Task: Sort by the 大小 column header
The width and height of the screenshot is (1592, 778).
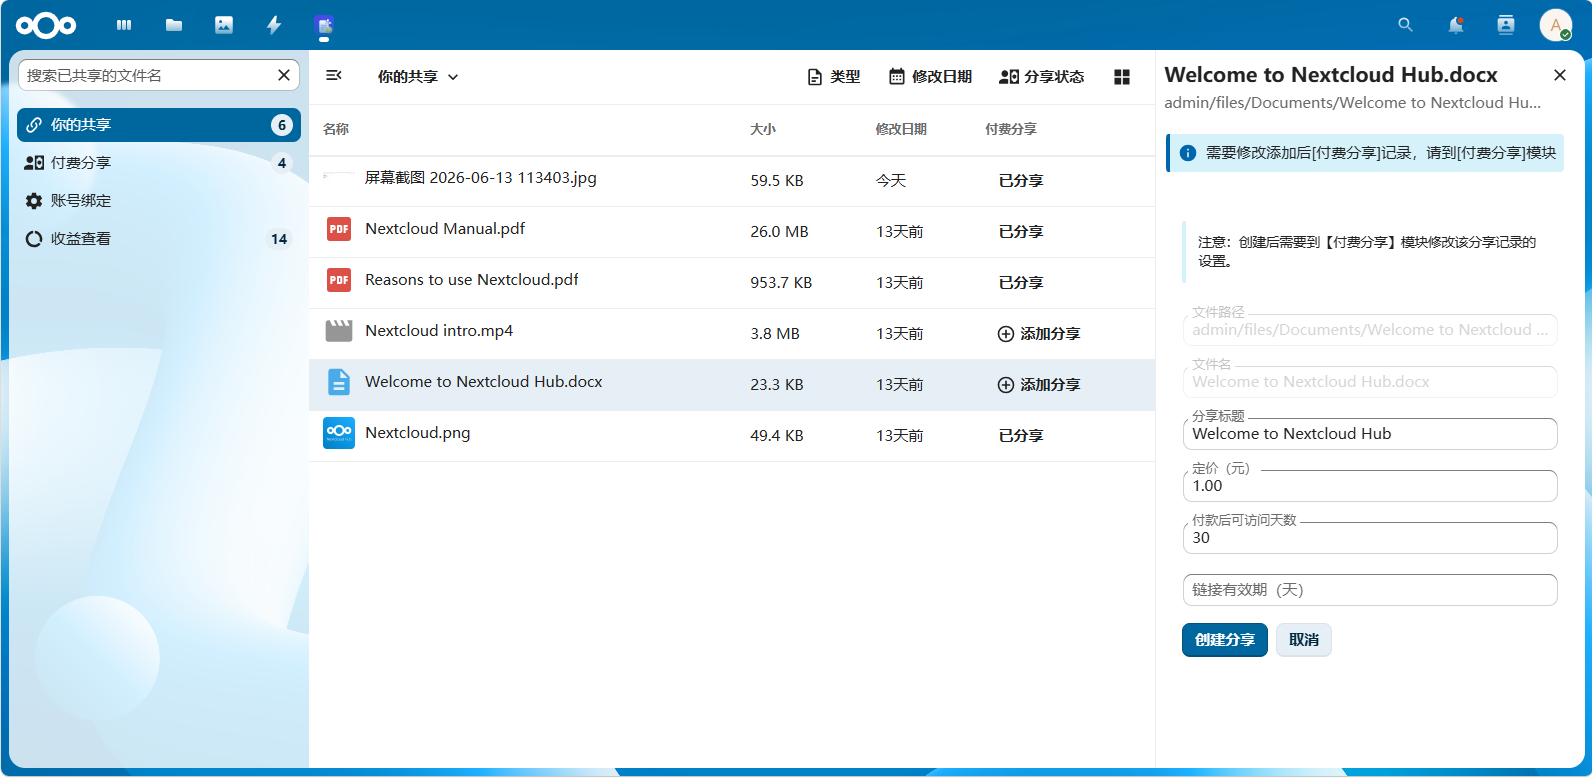Action: pyautogui.click(x=763, y=129)
